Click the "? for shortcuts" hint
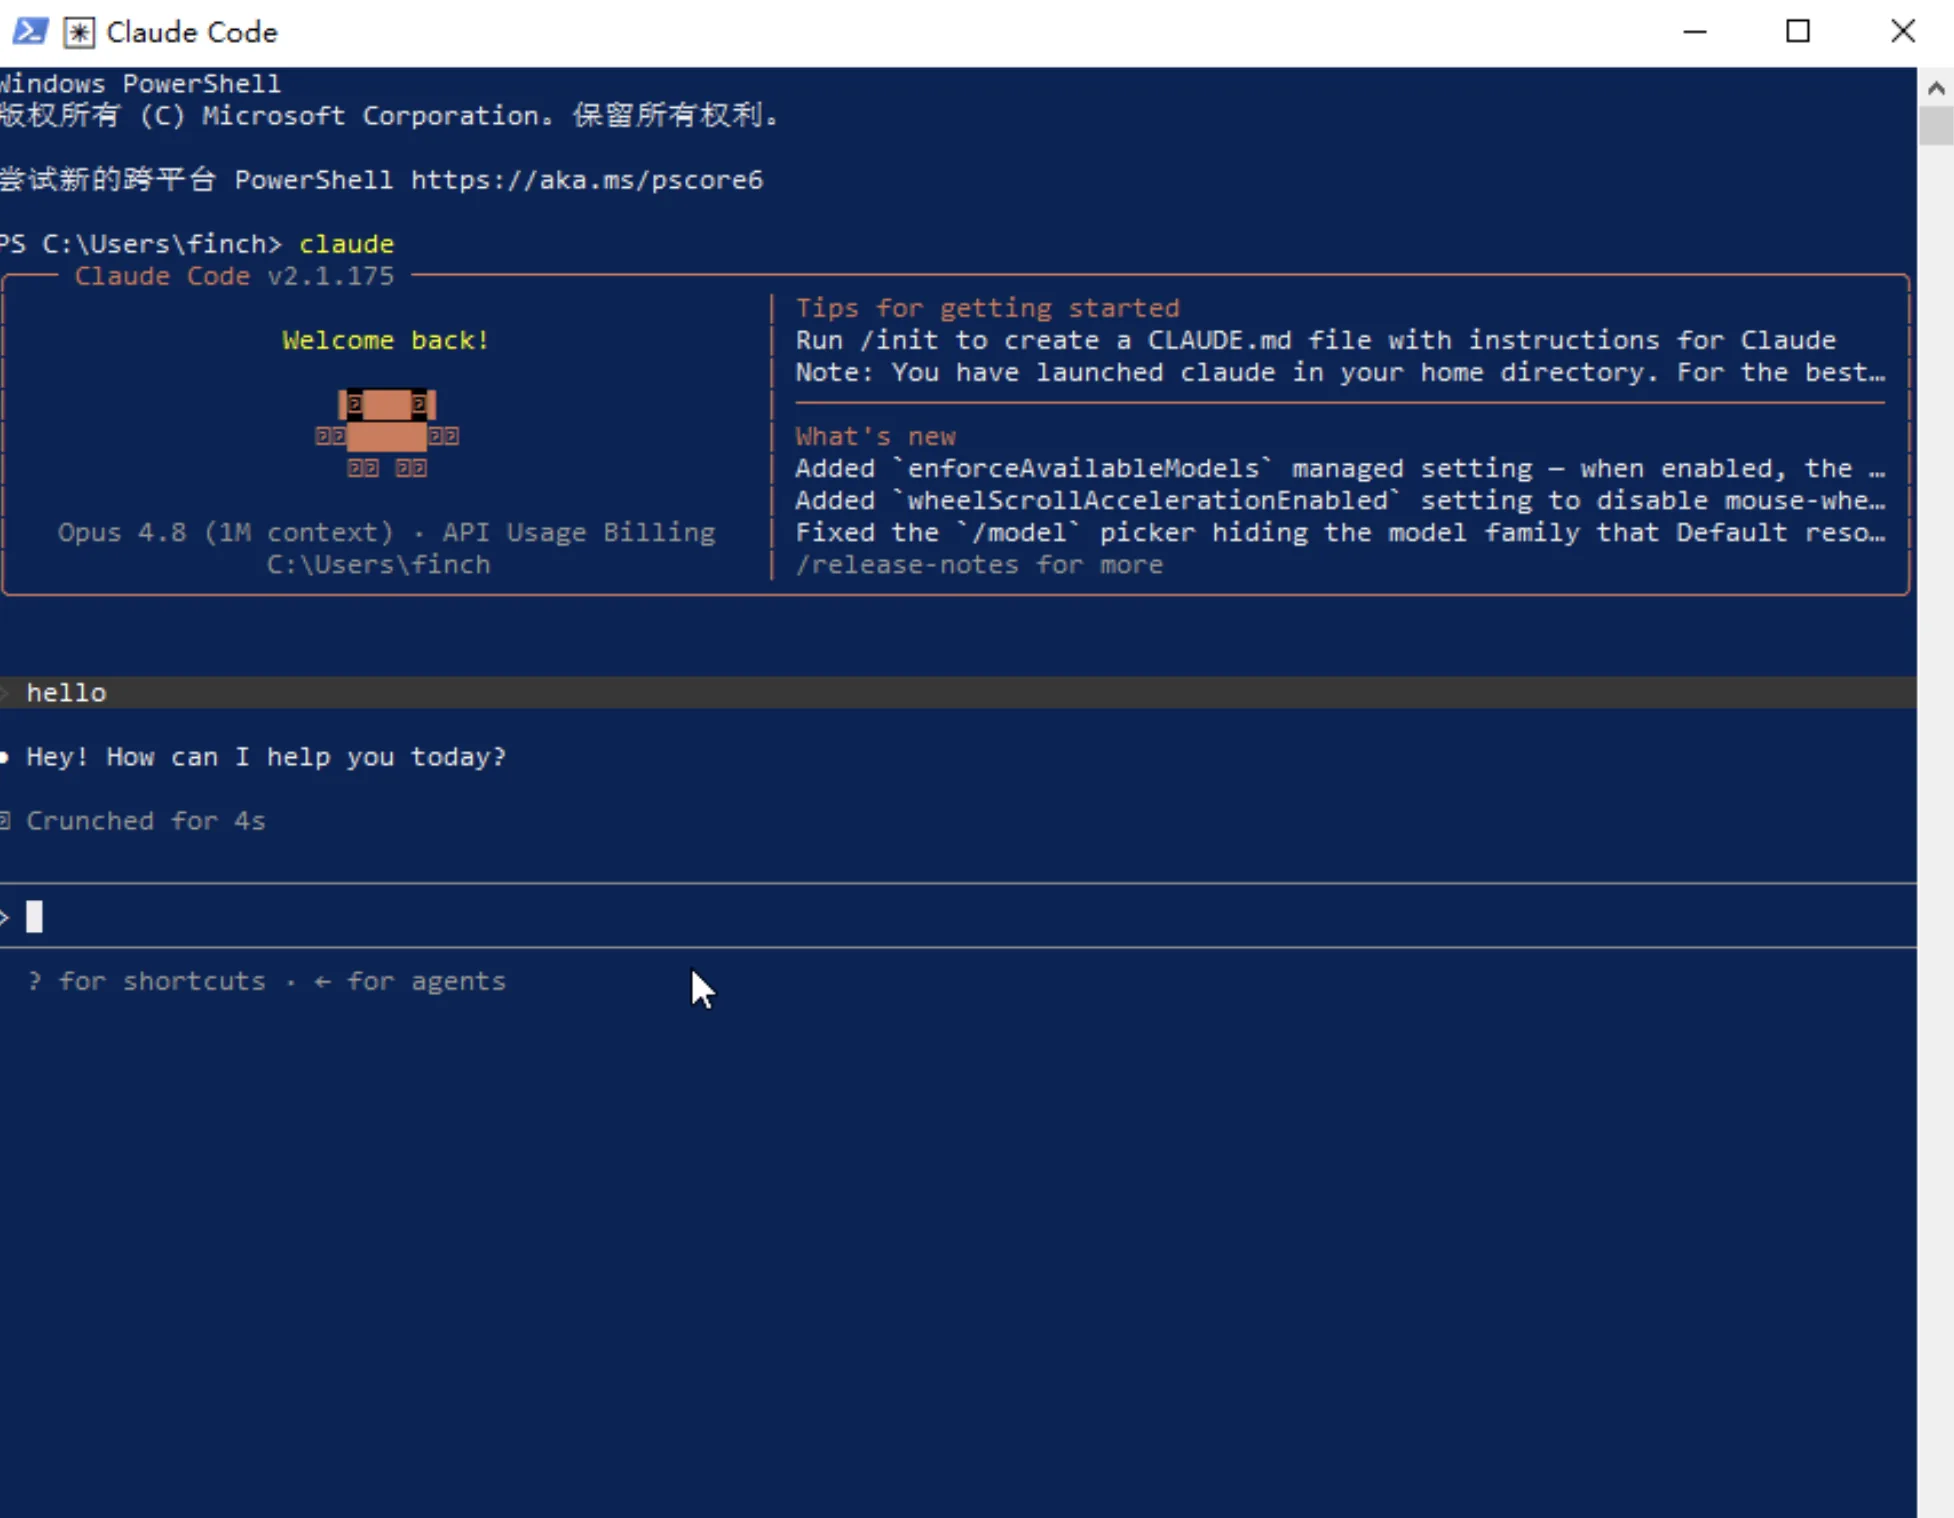Image resolution: width=1954 pixels, height=1518 pixels. [x=147, y=980]
